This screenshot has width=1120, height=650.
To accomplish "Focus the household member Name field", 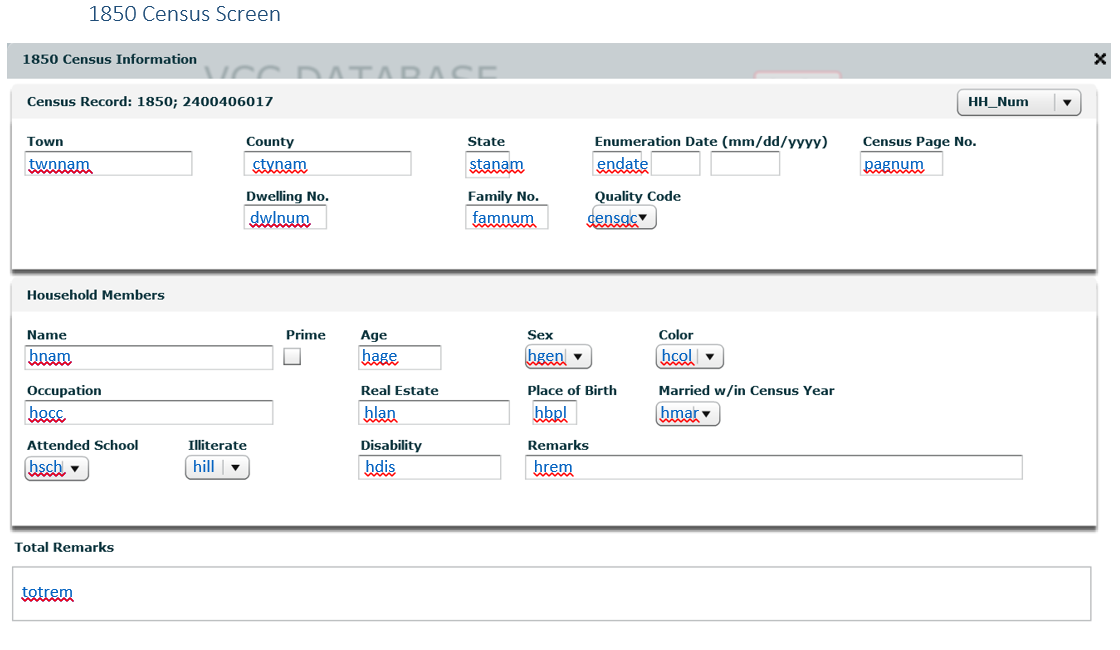I will point(149,357).
